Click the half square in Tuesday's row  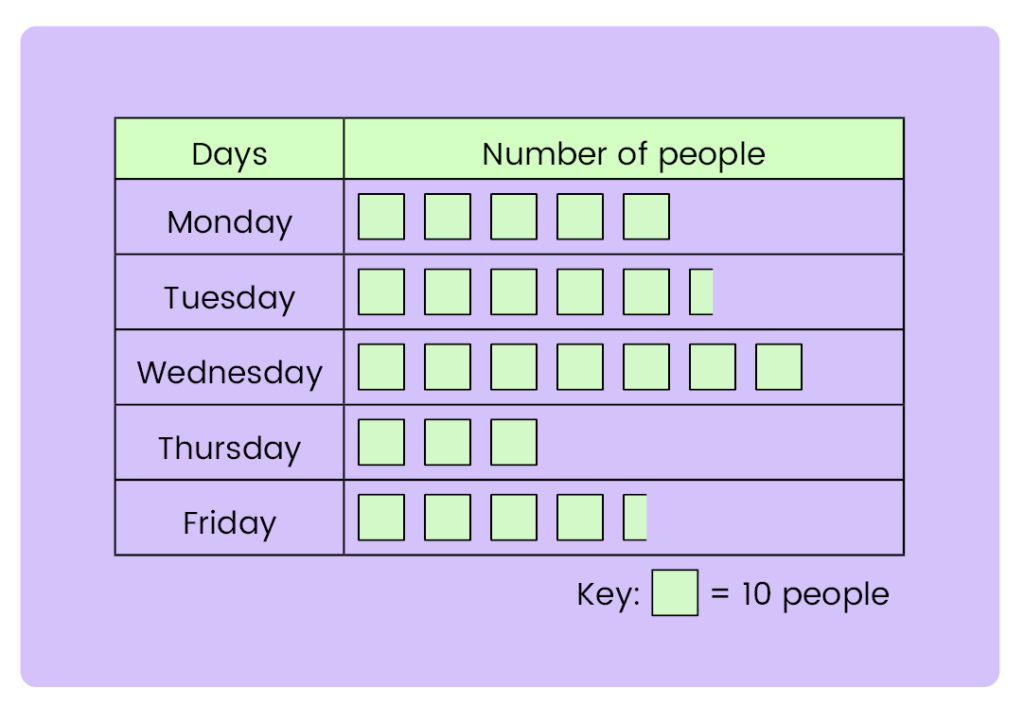(701, 292)
